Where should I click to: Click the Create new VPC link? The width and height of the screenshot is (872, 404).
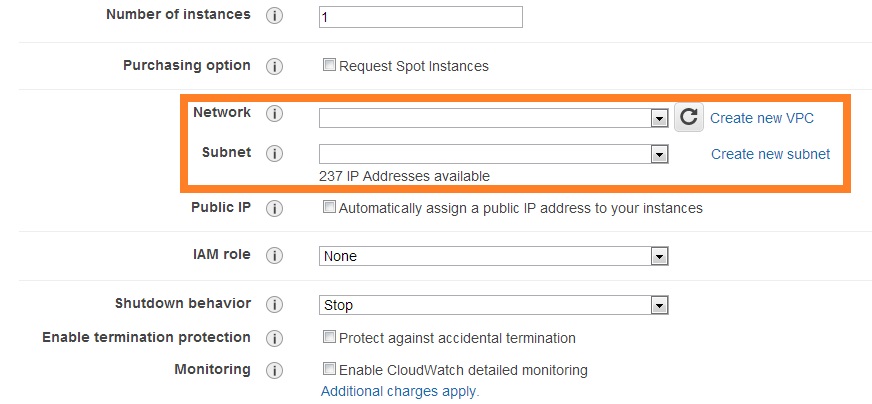tap(762, 118)
